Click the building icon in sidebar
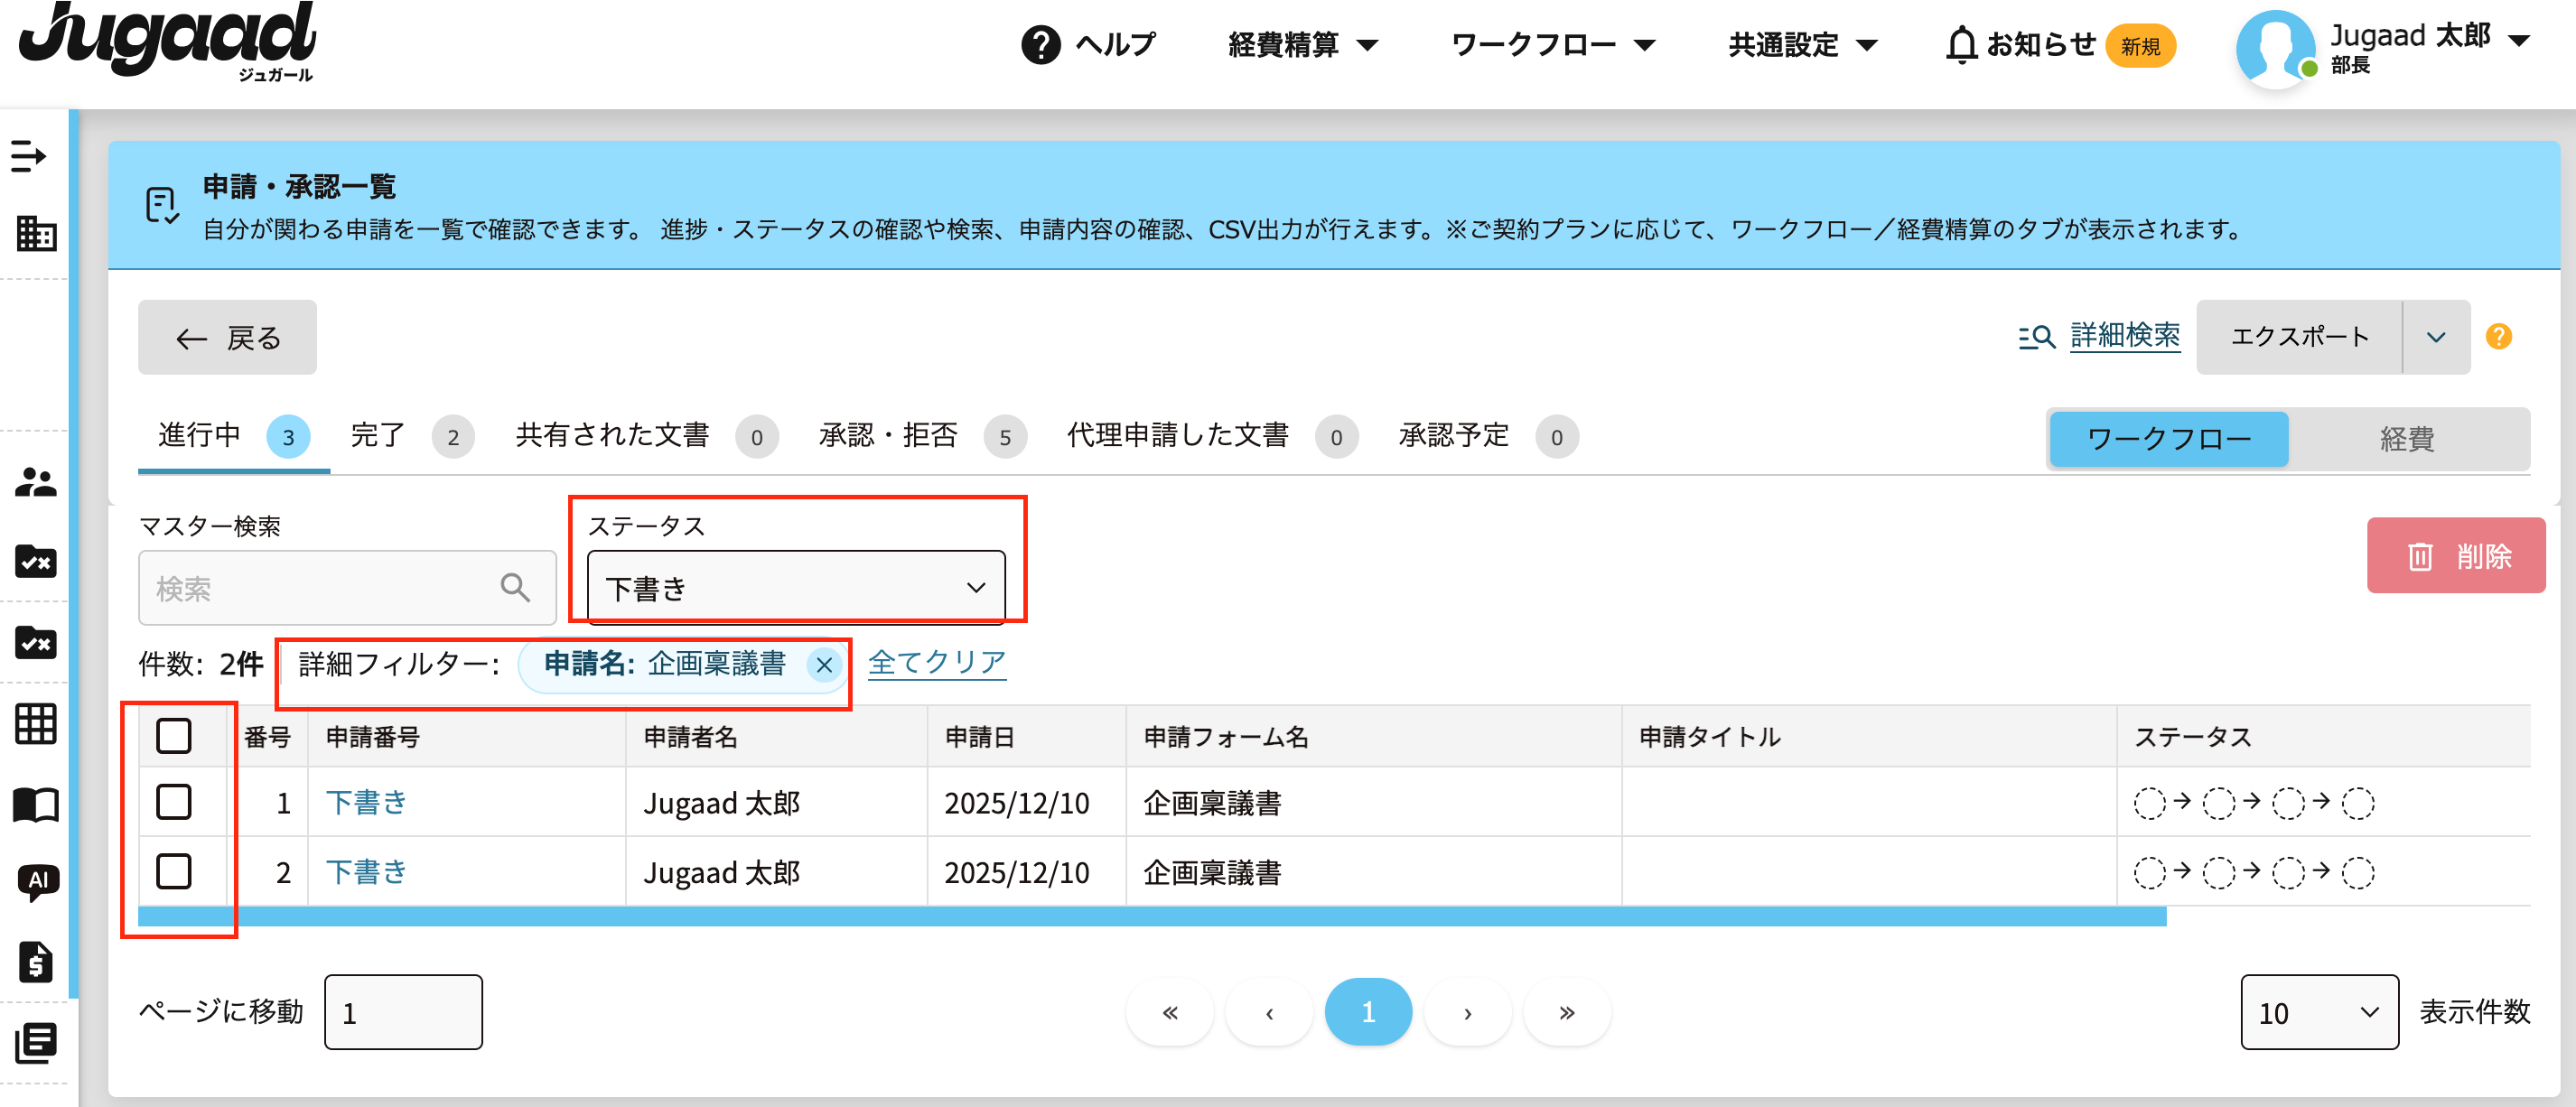The height and width of the screenshot is (1107, 2576). pyautogui.click(x=36, y=233)
